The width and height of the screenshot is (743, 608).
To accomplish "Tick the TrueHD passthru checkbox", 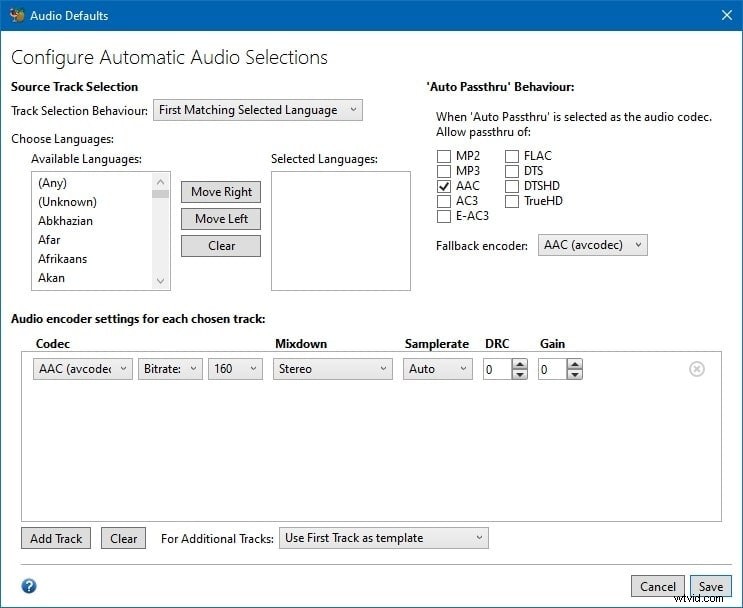I will (512, 201).
